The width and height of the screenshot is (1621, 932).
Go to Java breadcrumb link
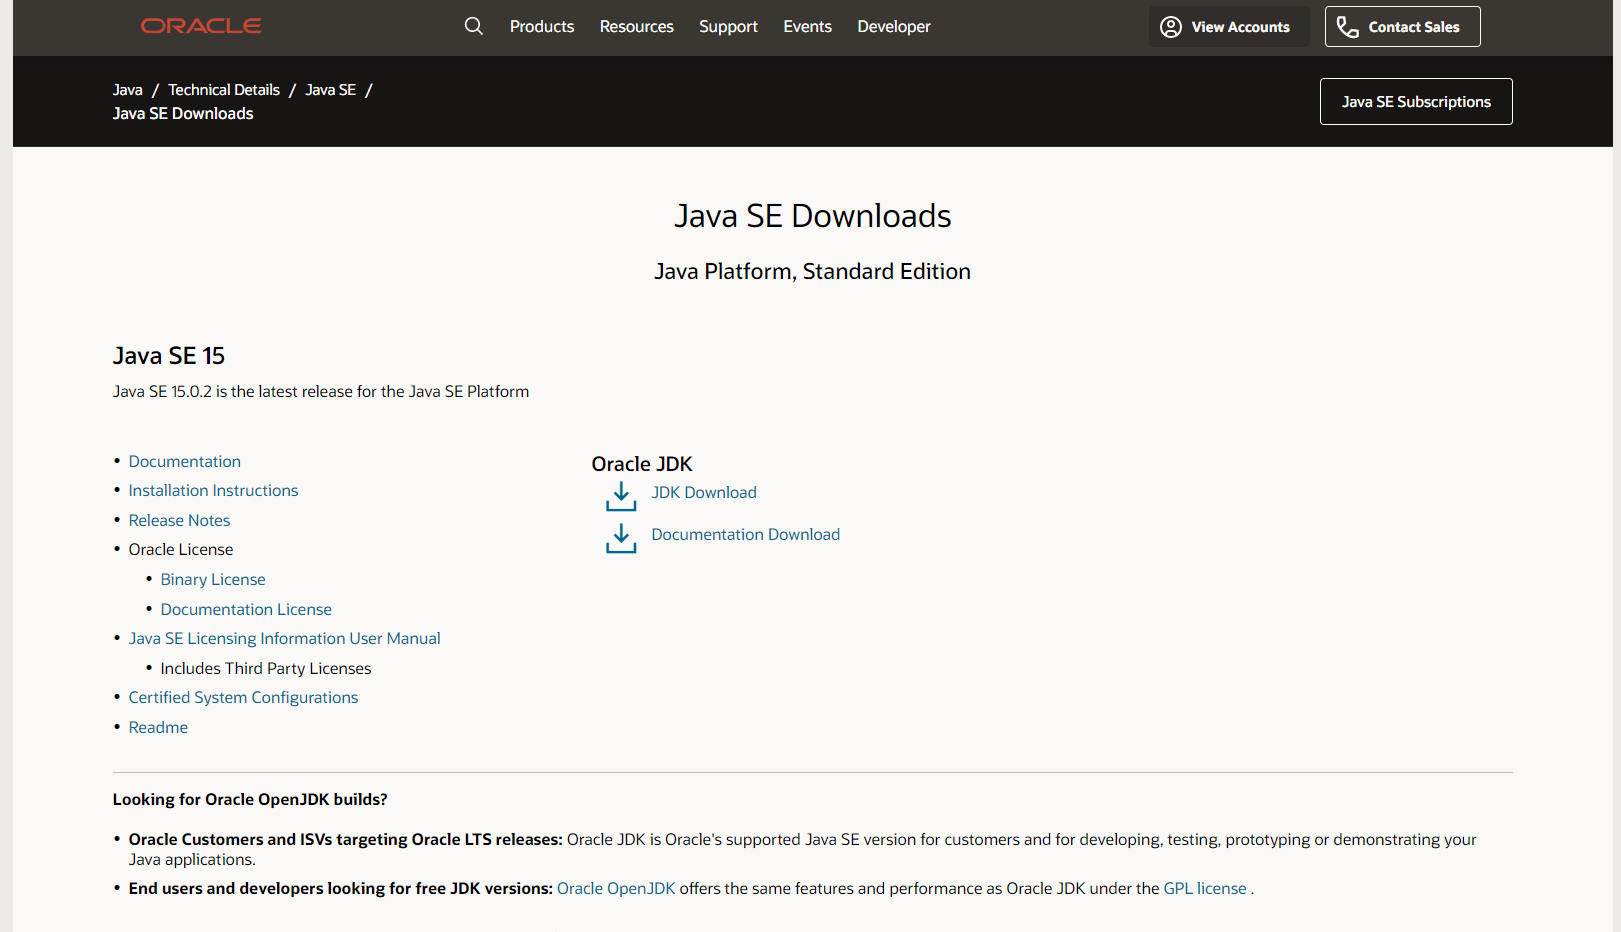pos(128,90)
